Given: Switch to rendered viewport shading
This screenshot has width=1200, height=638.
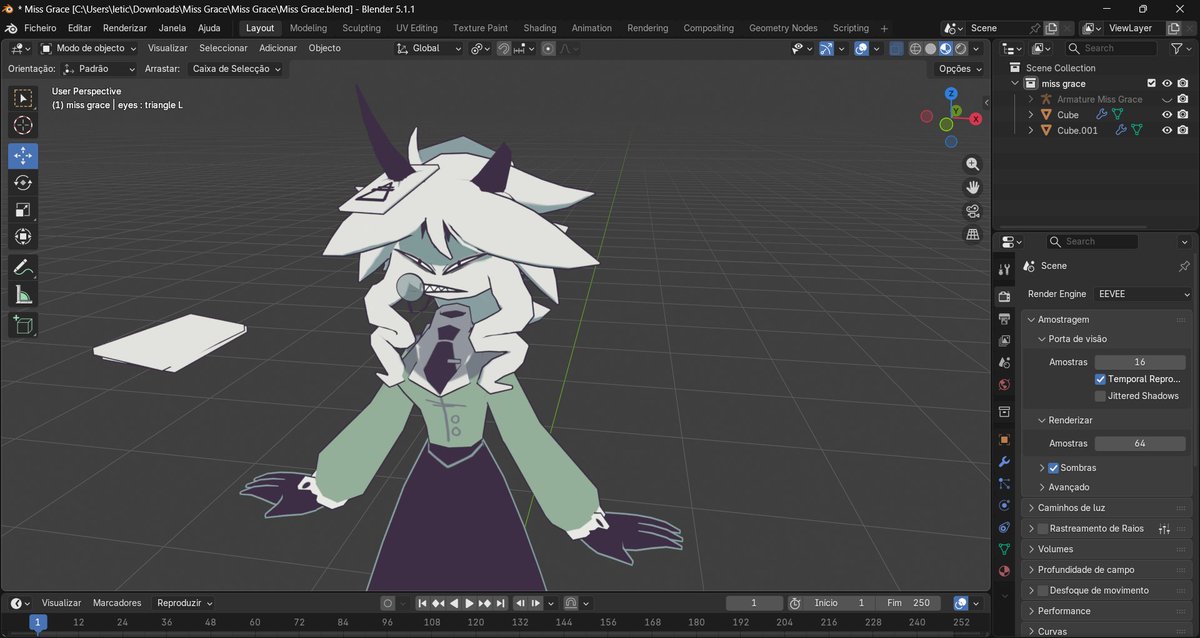Looking at the screenshot, I should pyautogui.click(x=961, y=48).
